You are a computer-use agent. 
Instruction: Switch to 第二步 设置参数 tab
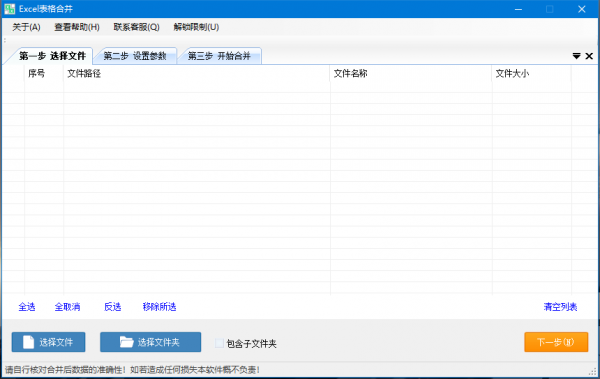point(135,56)
